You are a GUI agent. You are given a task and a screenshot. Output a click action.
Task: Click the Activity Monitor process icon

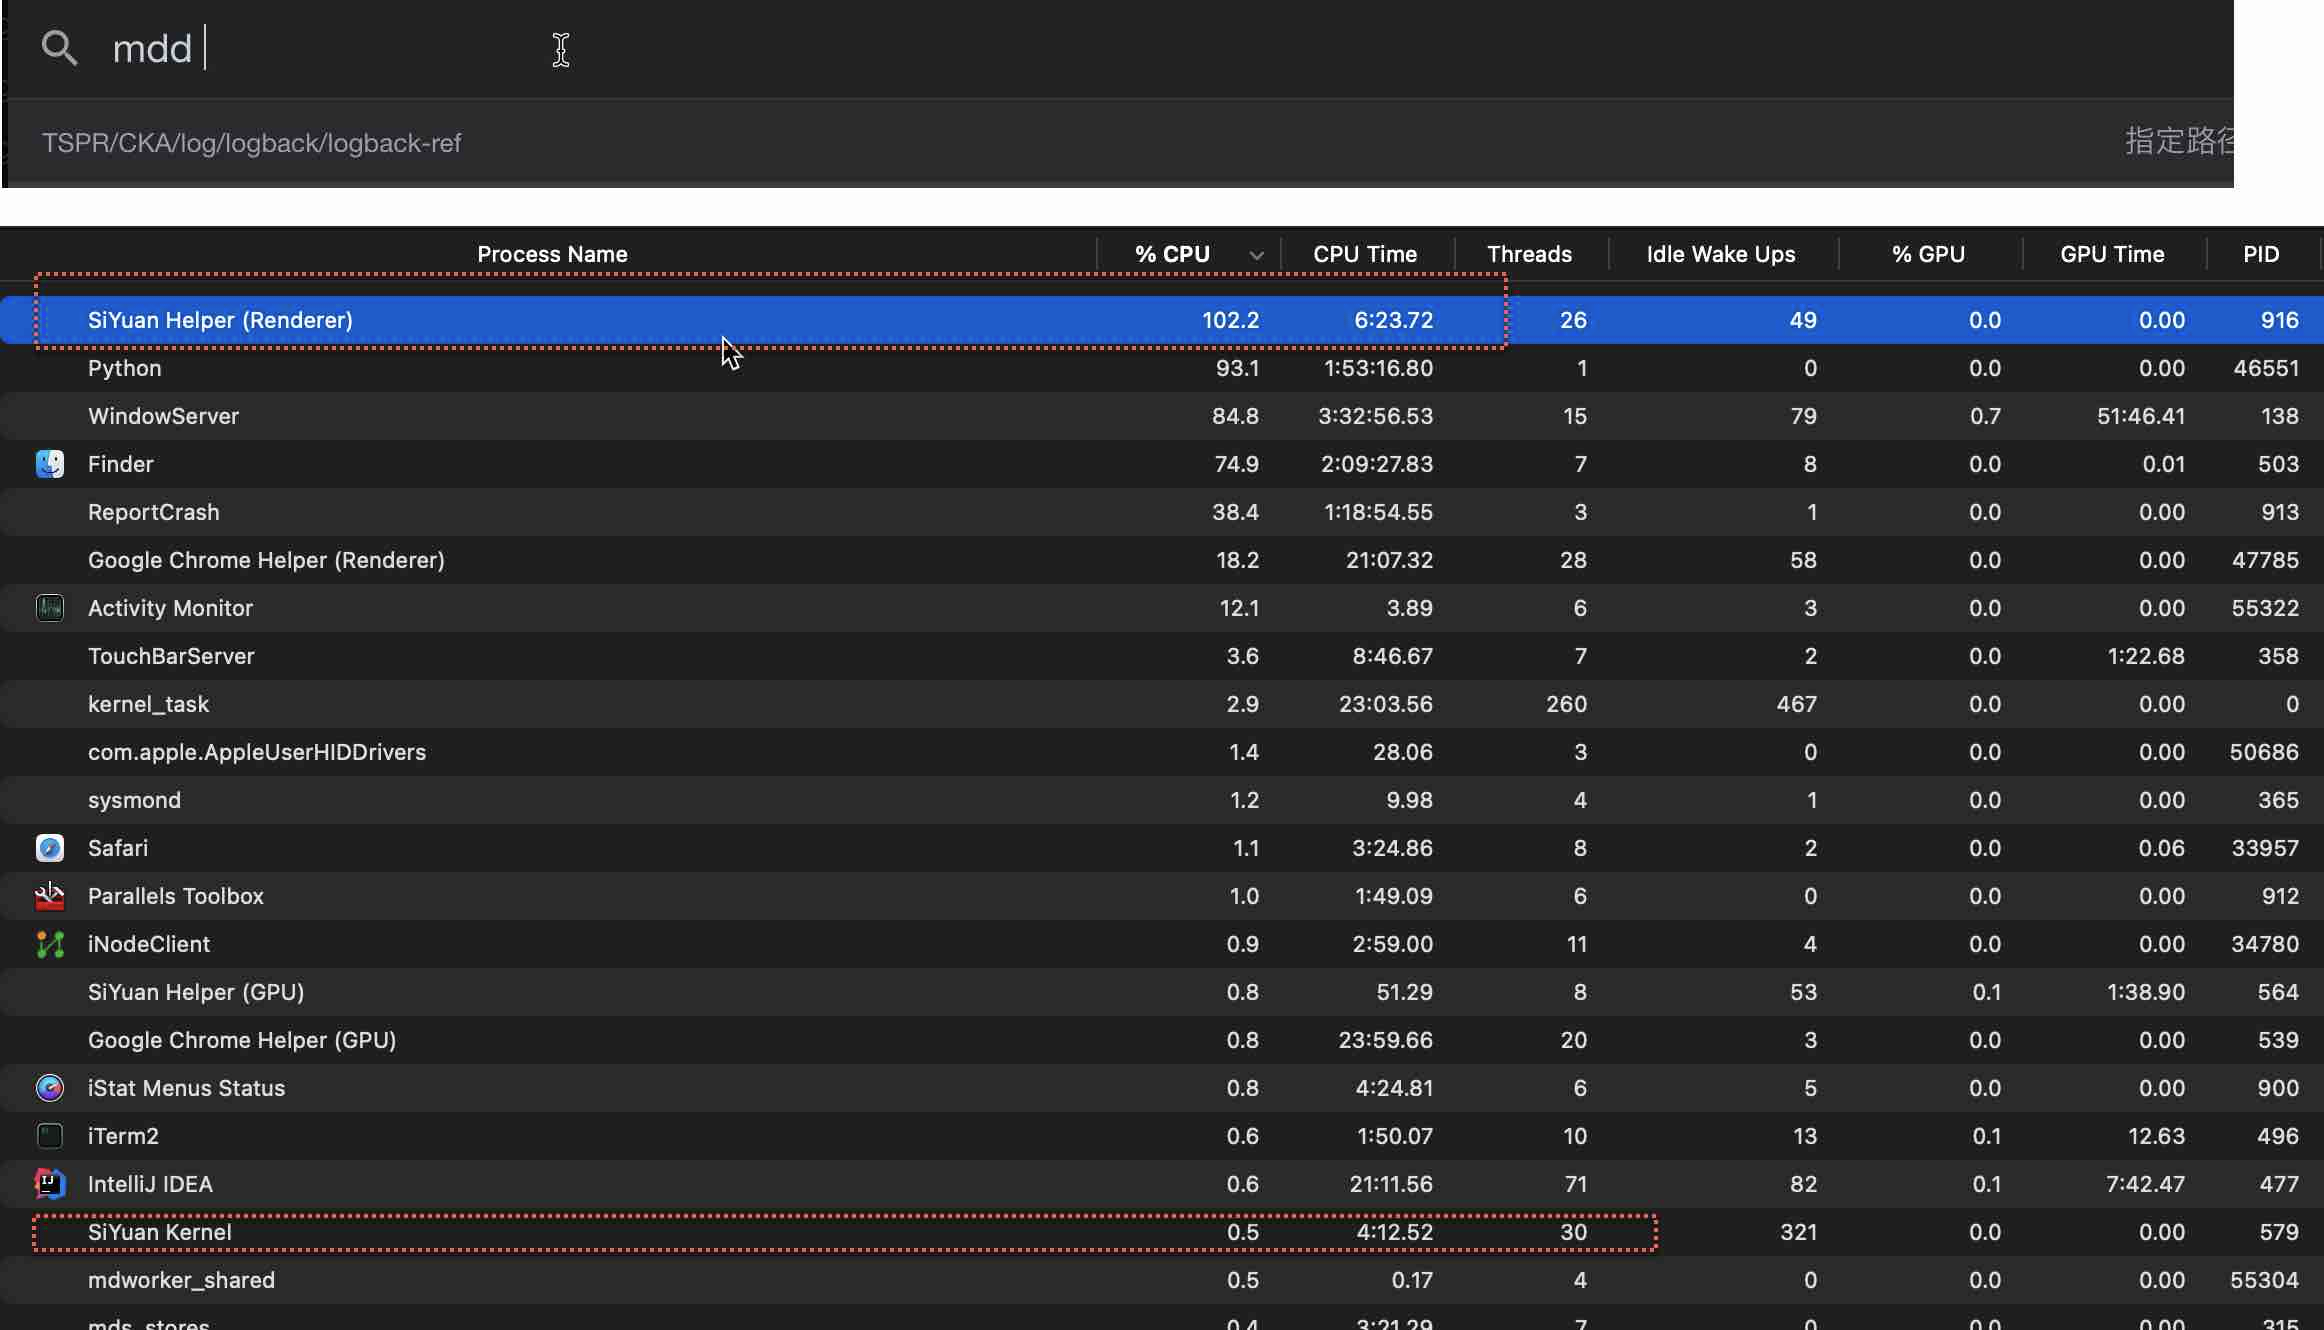[x=50, y=608]
